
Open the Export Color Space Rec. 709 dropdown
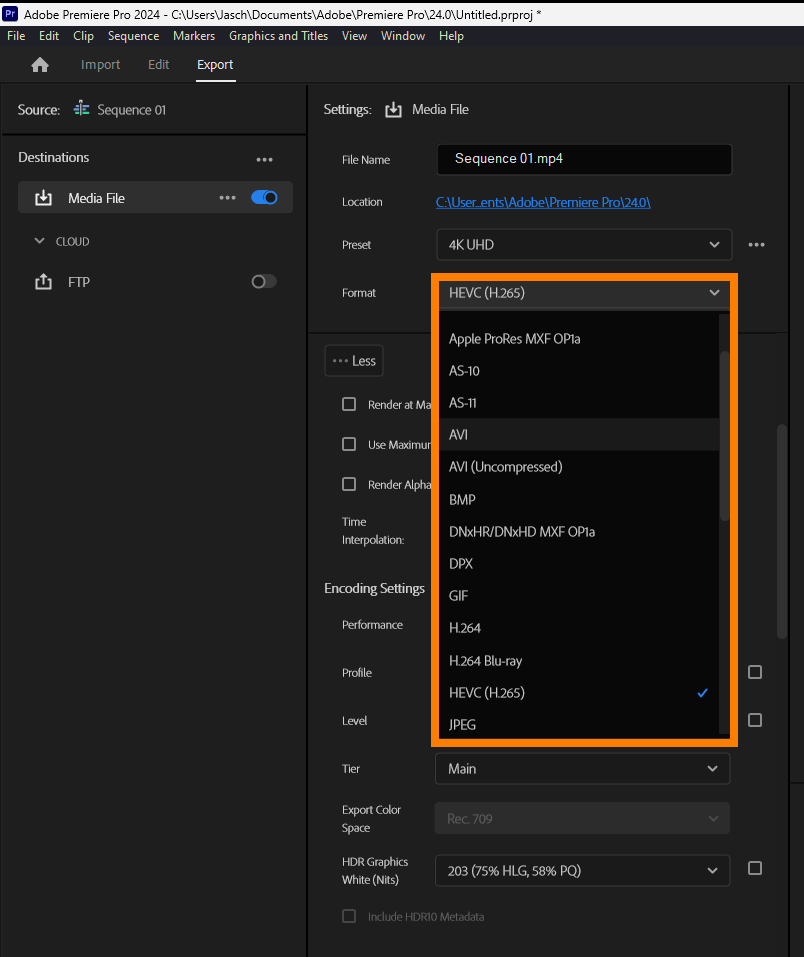tap(582, 818)
